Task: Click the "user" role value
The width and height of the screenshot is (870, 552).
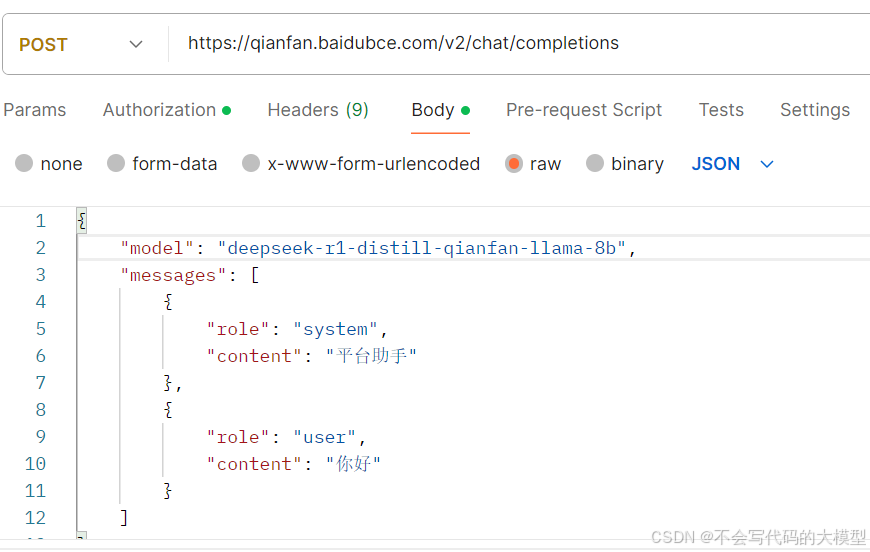Action: (x=325, y=437)
